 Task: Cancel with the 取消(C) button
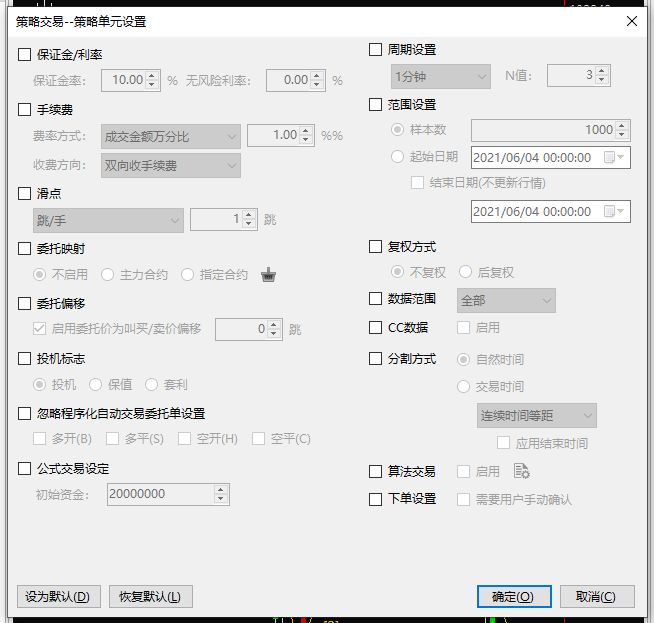pos(597,597)
